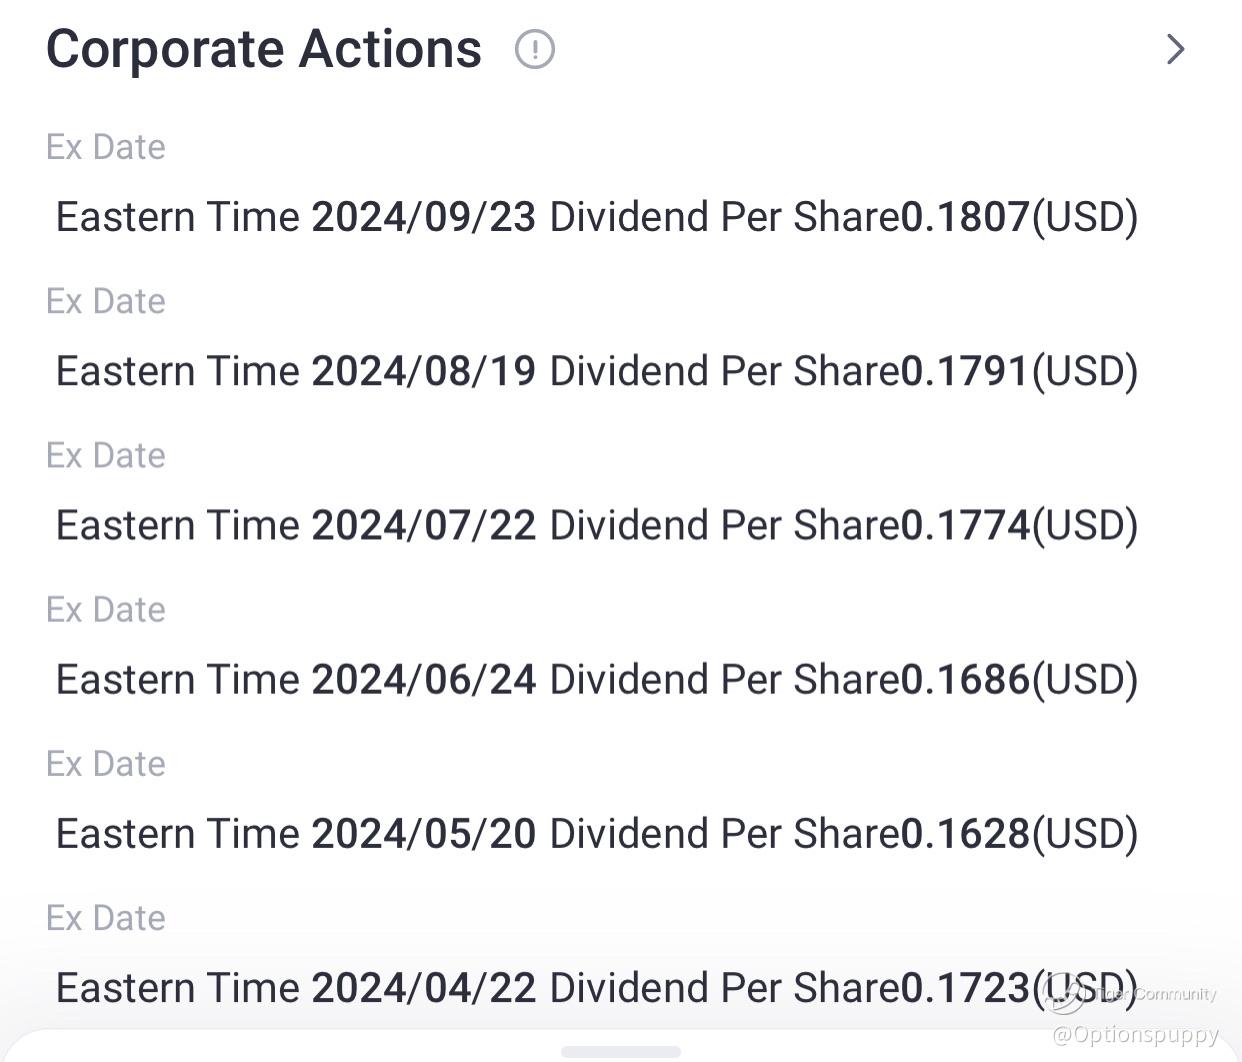The image size is (1242, 1062).
Task: Click the info icon beside Corporate Actions
Action: click(534, 49)
